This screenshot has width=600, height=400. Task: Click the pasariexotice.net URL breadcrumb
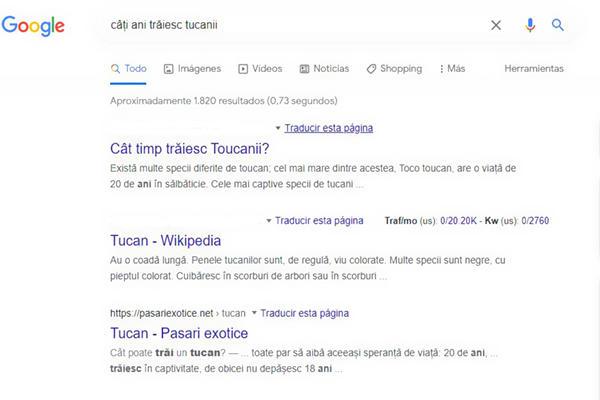click(178, 313)
